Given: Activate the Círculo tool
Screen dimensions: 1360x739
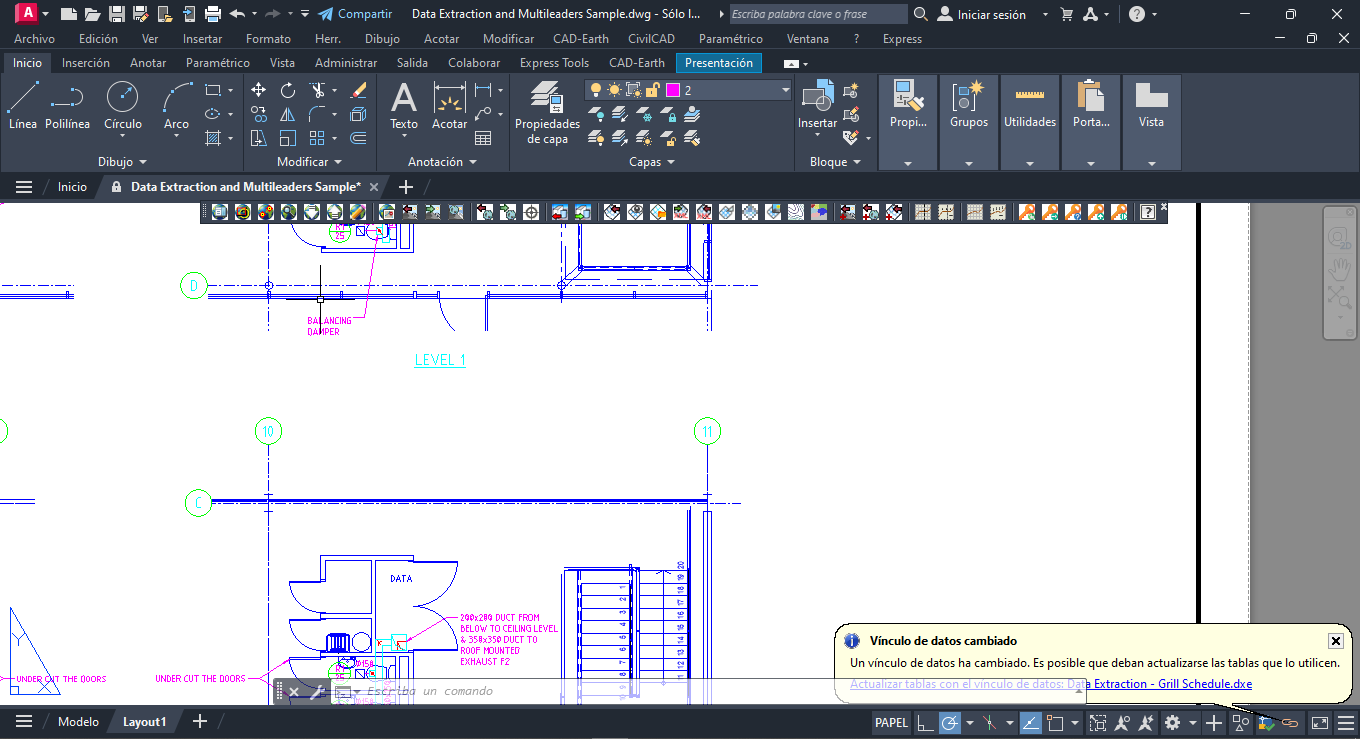Looking at the screenshot, I should click(123, 105).
